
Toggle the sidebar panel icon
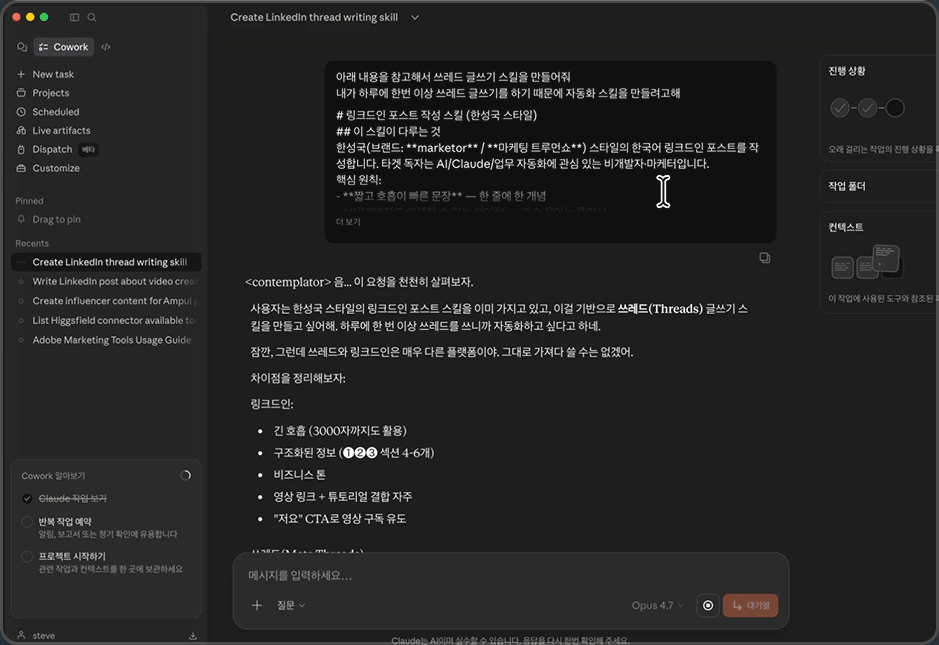click(74, 17)
